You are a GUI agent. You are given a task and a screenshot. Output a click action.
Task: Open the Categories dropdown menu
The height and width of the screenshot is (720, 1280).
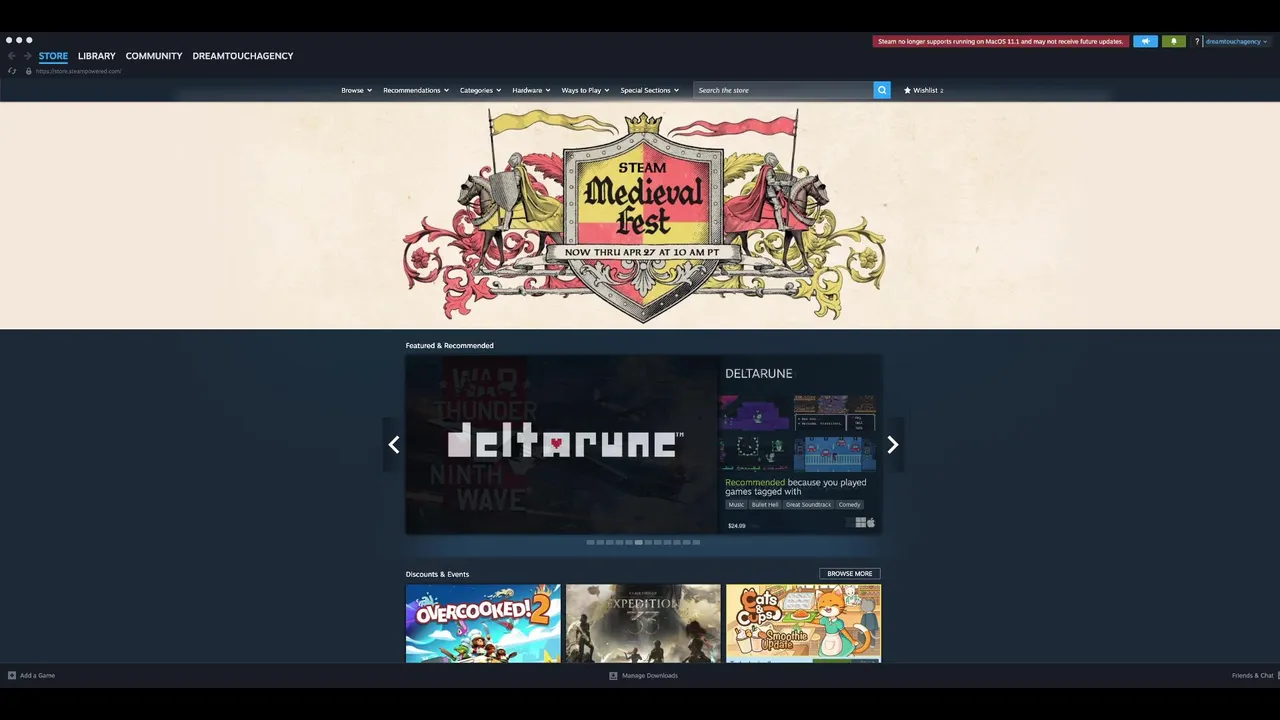480,90
